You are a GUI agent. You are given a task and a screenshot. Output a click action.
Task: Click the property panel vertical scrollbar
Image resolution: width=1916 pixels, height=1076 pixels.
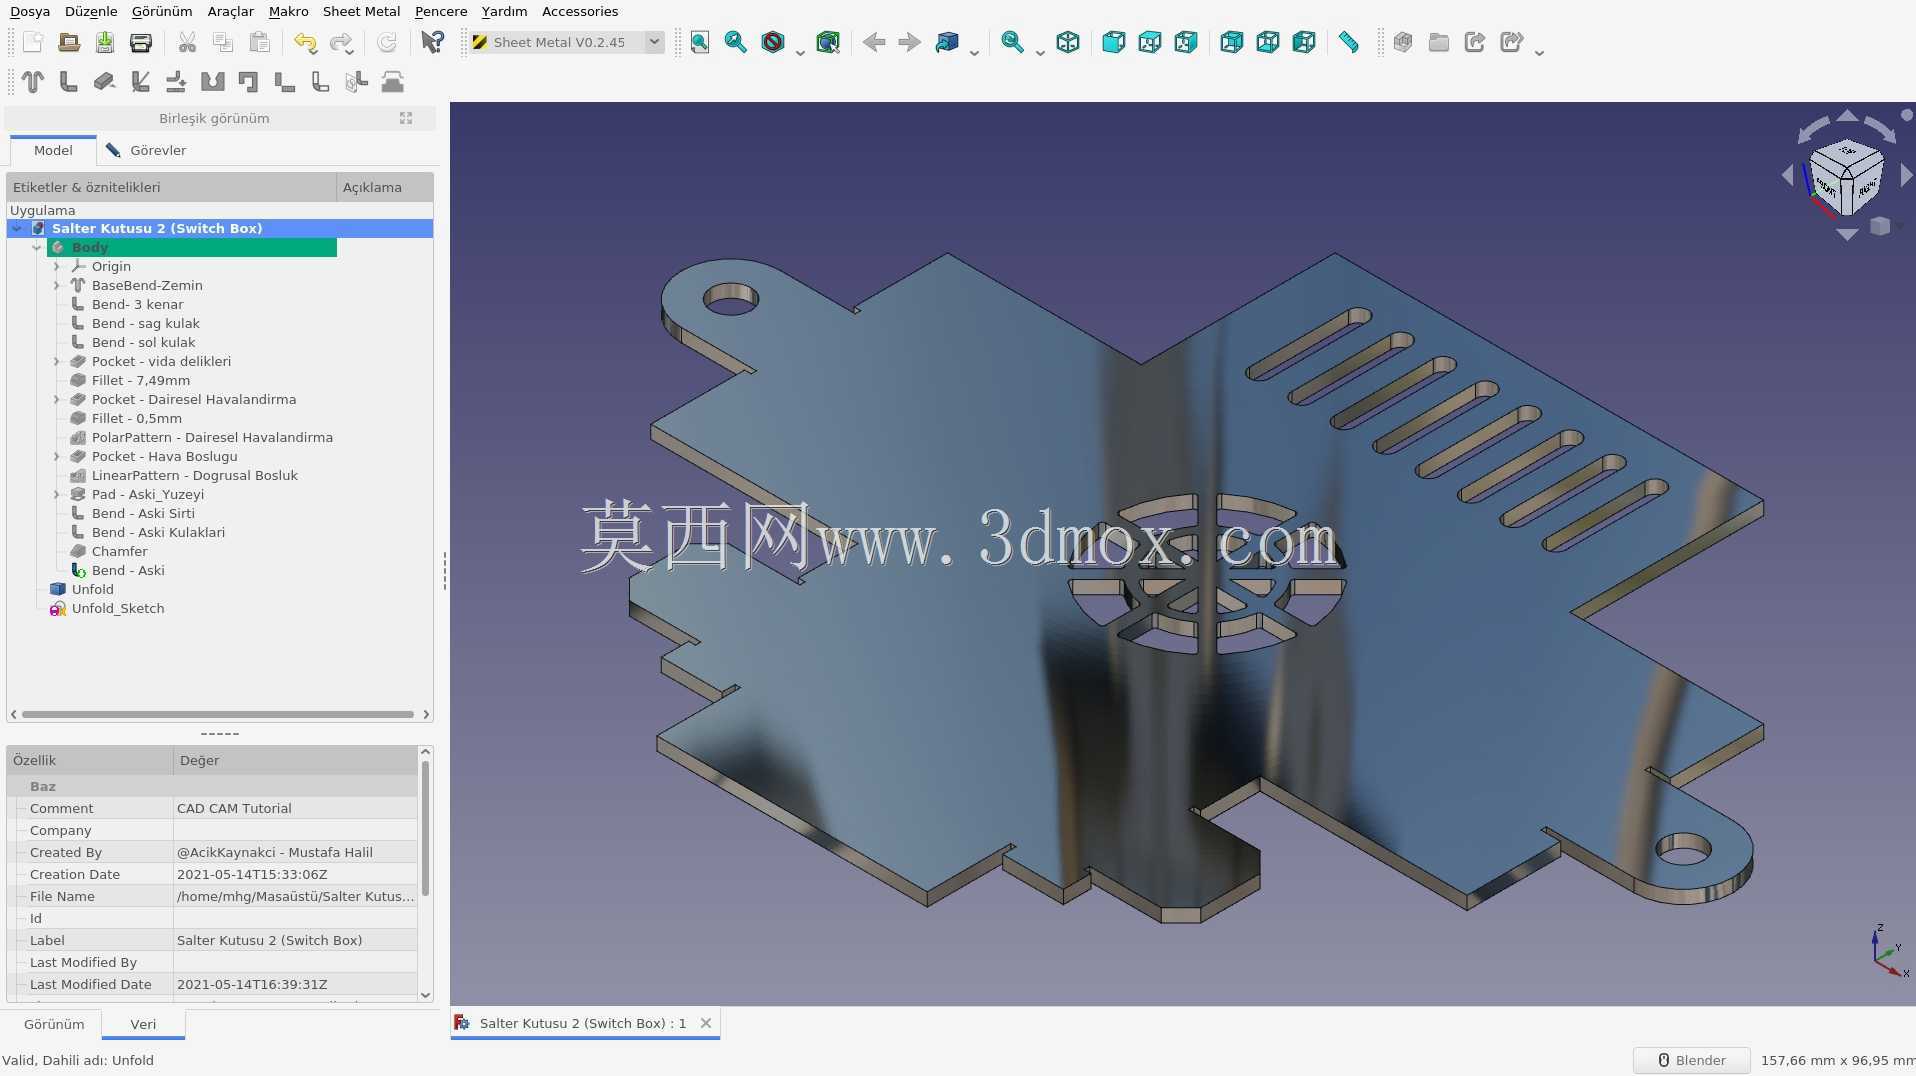click(426, 828)
